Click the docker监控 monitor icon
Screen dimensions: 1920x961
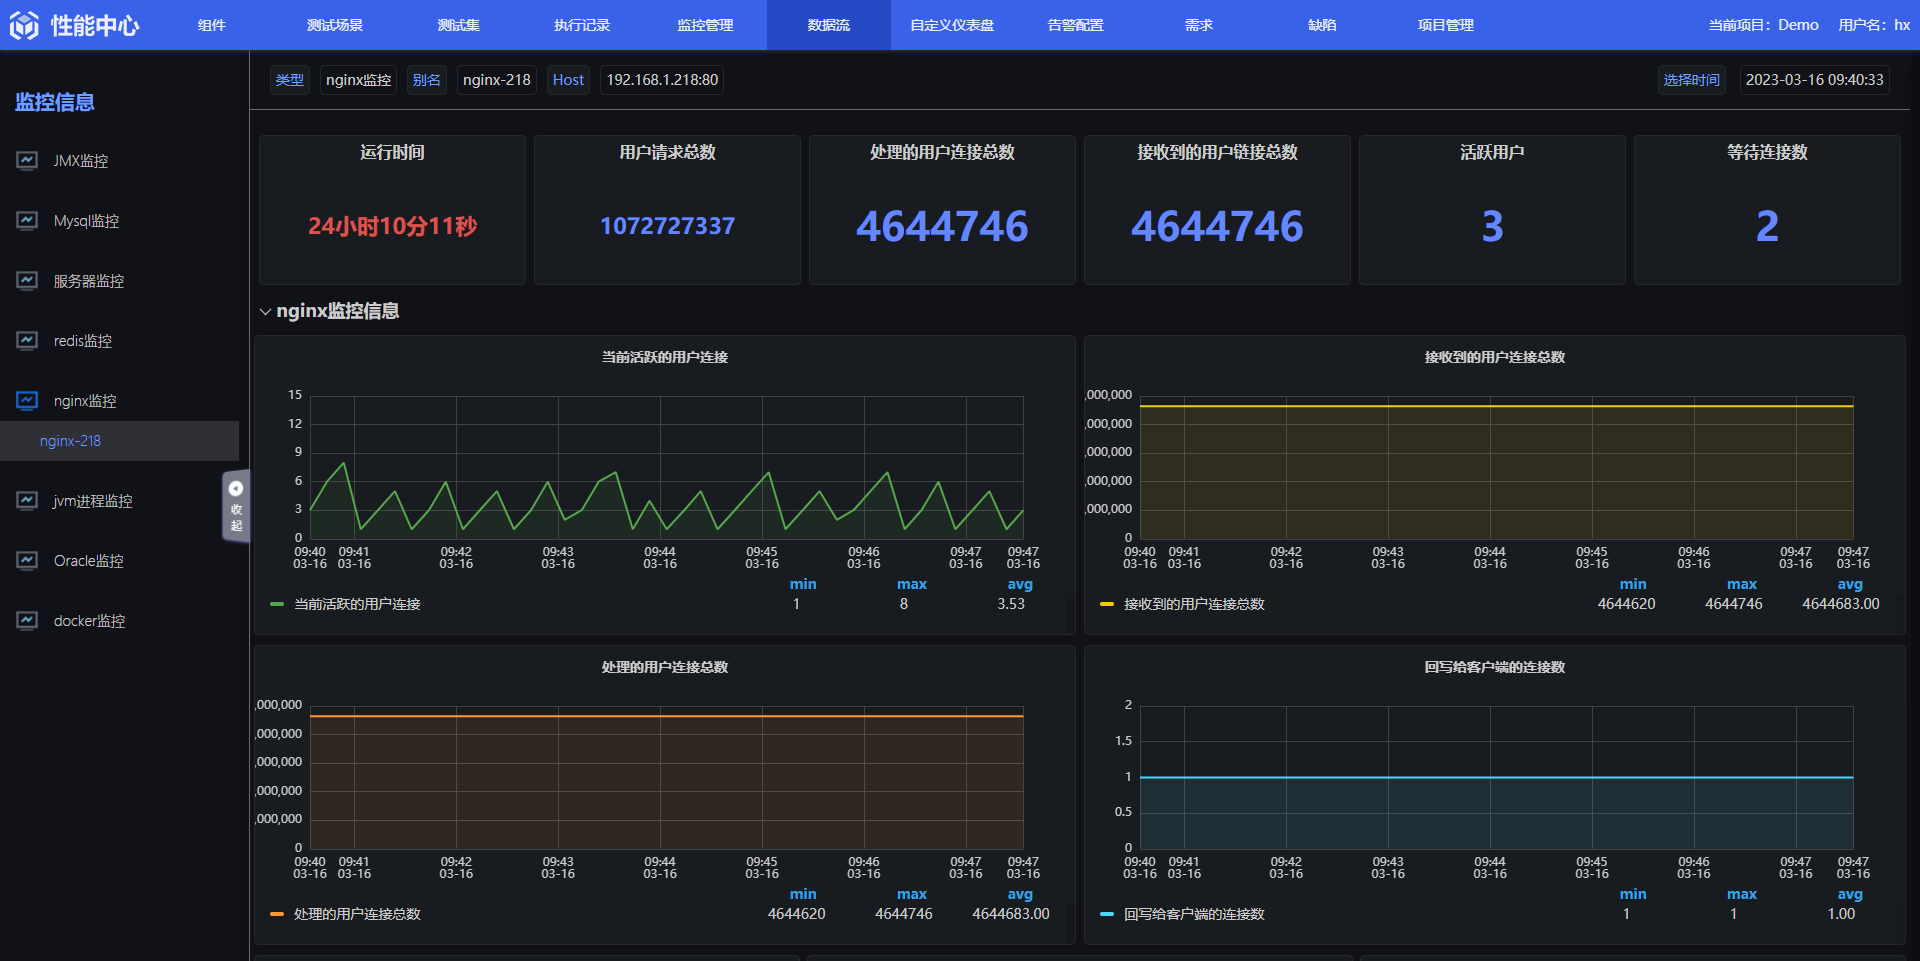pos(27,620)
